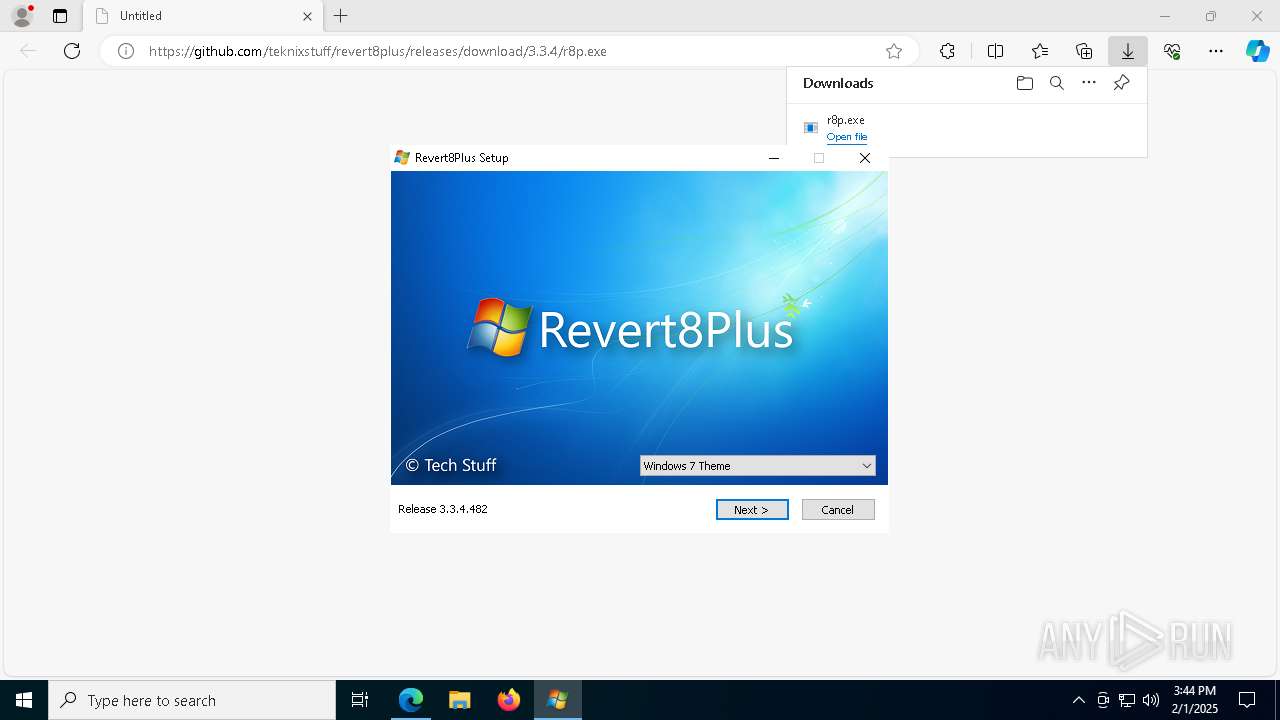Open Task View on the taskbar

pyautogui.click(x=360, y=700)
